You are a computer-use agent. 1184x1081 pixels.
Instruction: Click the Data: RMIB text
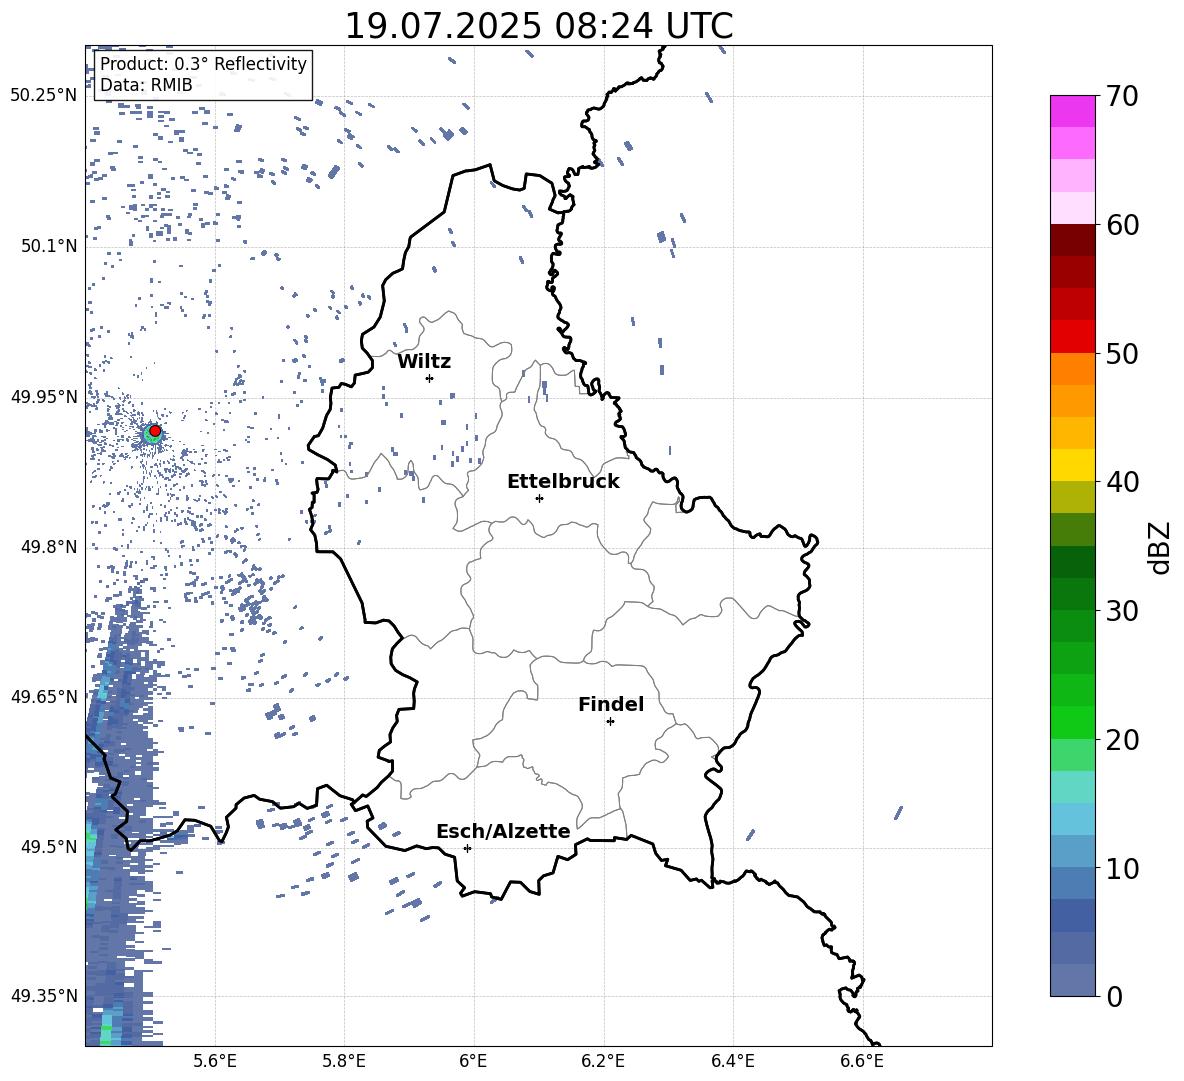click(x=146, y=85)
